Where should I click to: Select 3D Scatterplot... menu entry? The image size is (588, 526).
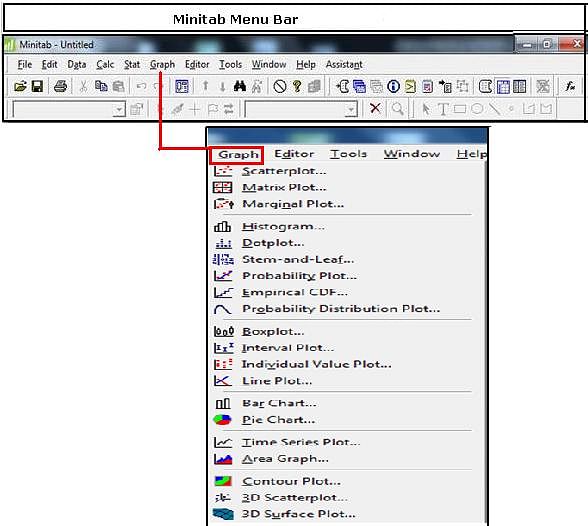(294, 498)
